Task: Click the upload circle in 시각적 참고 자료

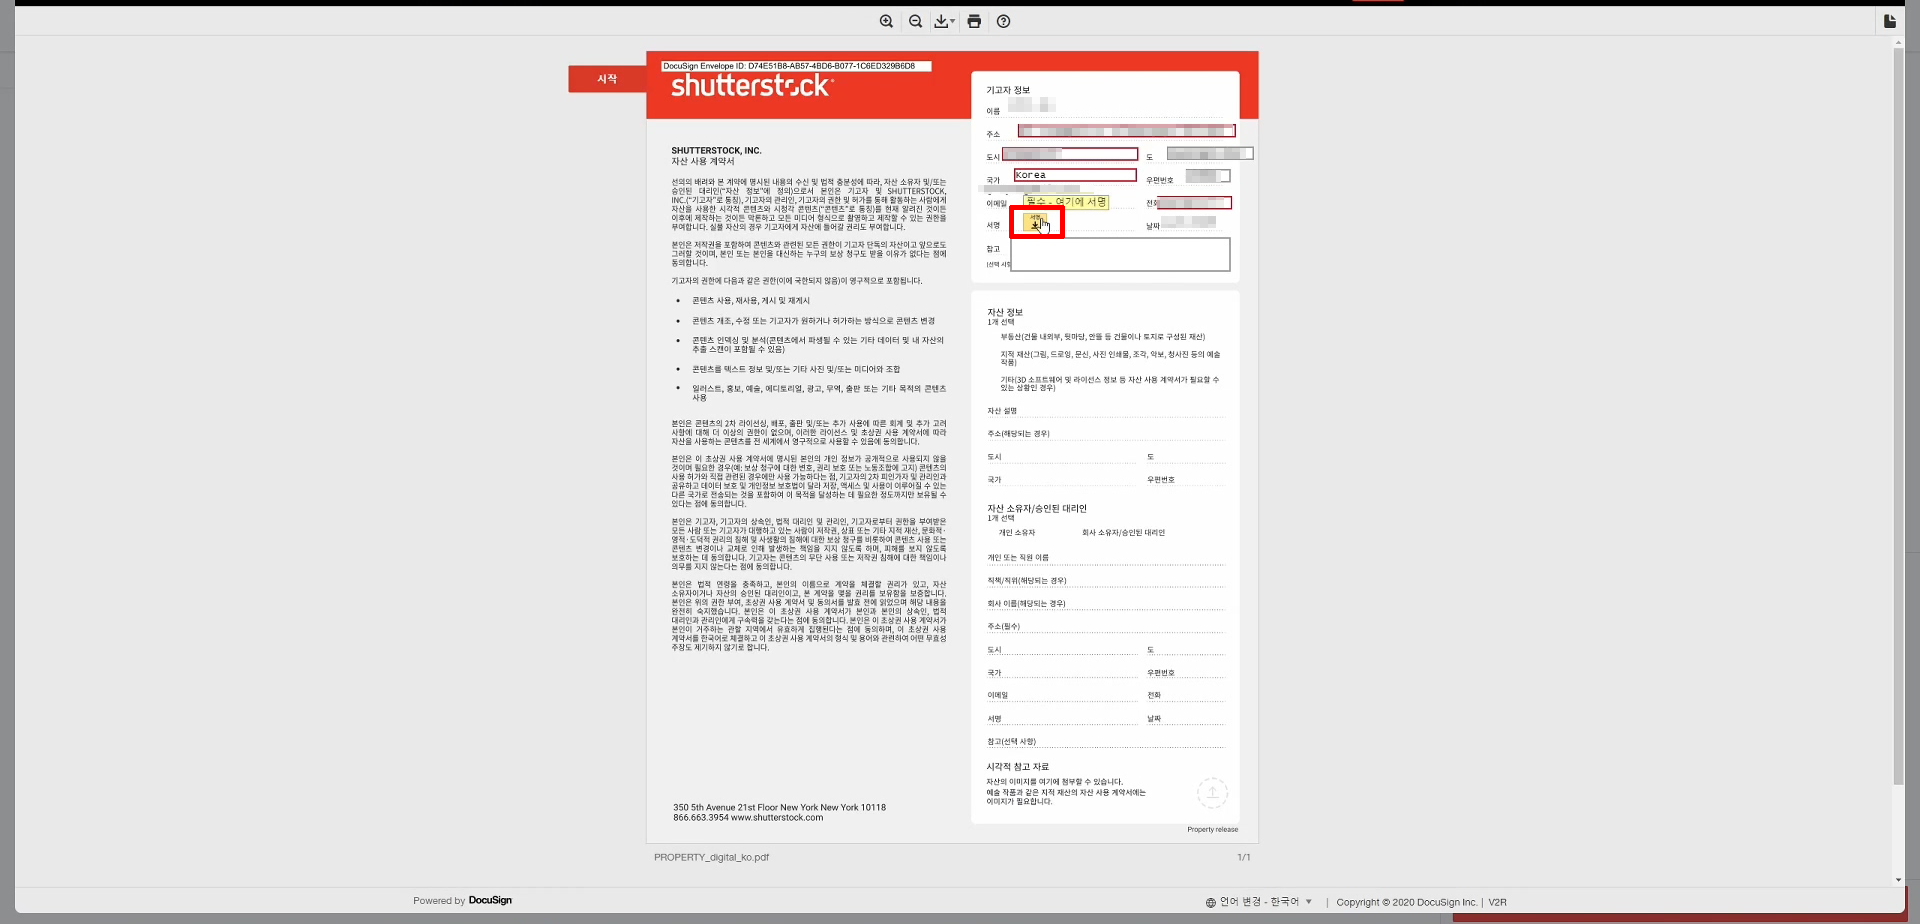Action: click(x=1212, y=793)
